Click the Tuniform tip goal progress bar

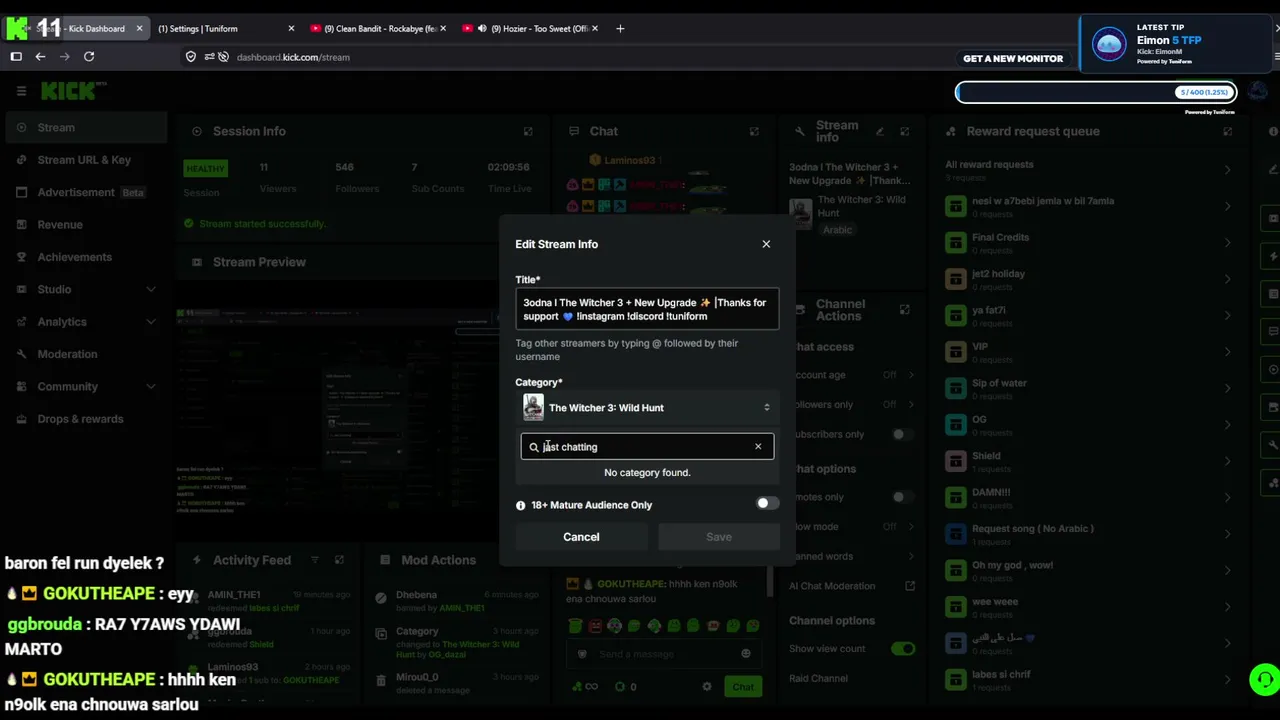[x=1096, y=93]
